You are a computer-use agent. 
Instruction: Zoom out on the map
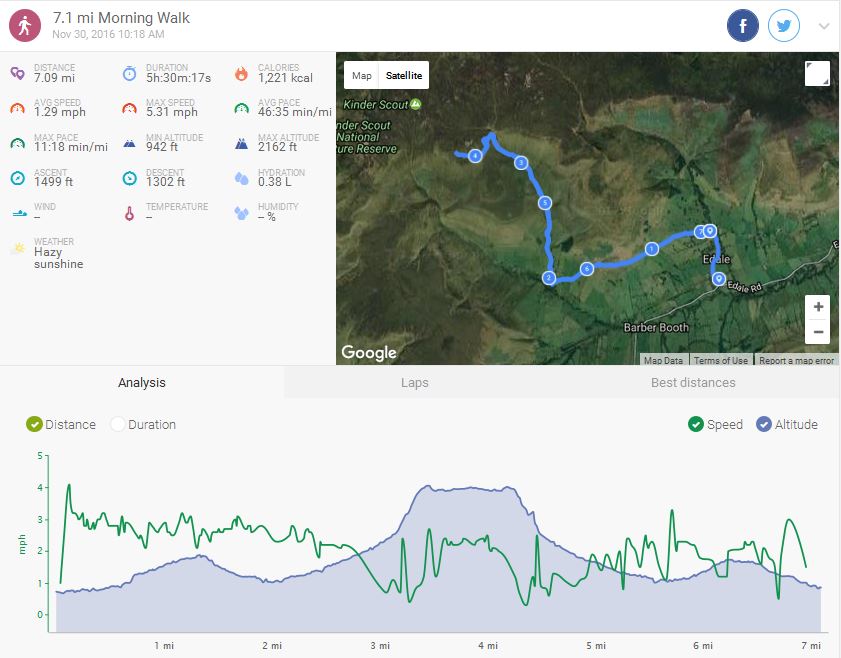[x=818, y=332]
